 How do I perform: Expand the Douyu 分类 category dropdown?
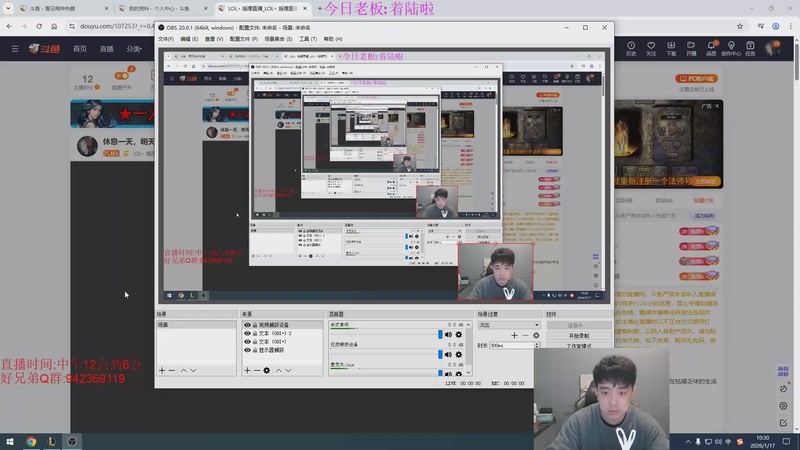(x=134, y=48)
